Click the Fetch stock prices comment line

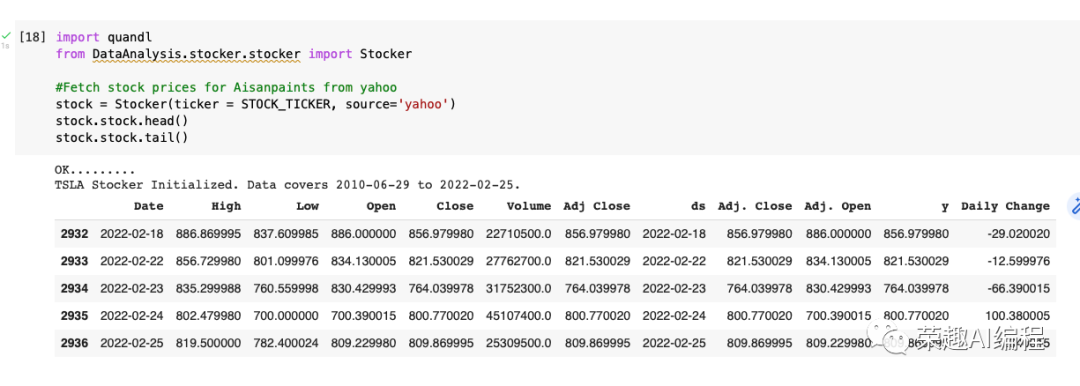(x=227, y=88)
